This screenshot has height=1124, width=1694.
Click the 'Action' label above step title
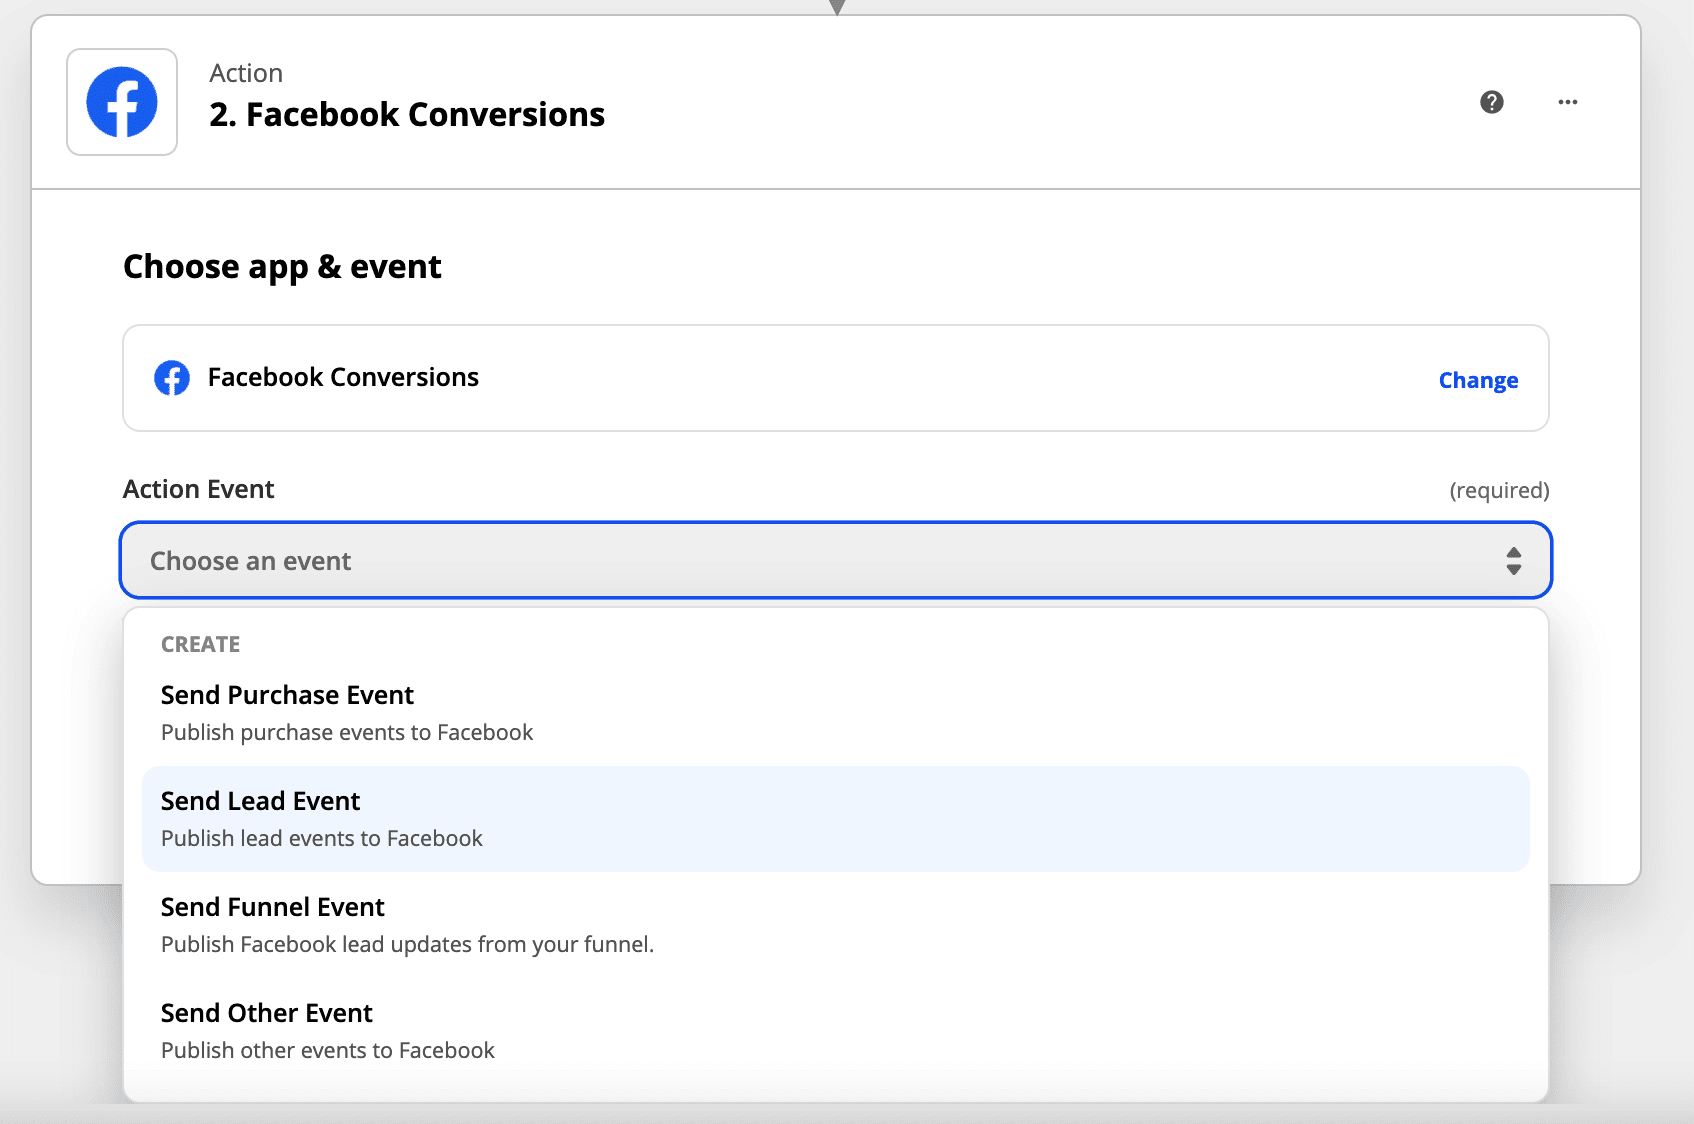pos(246,73)
